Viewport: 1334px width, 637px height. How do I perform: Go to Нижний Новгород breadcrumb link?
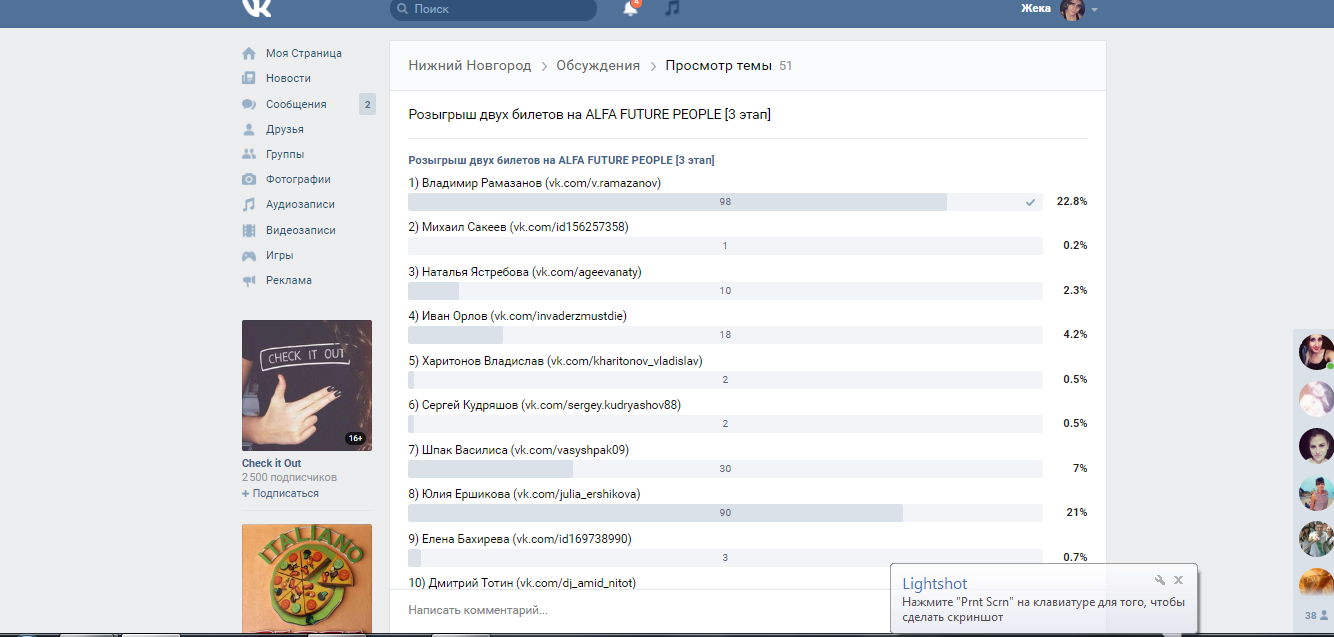470,65
